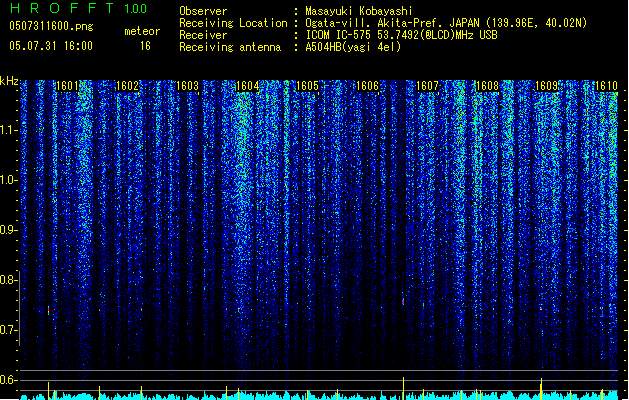
Task: Click the tall yellow intensity spike near 1609
Action: tap(542, 388)
